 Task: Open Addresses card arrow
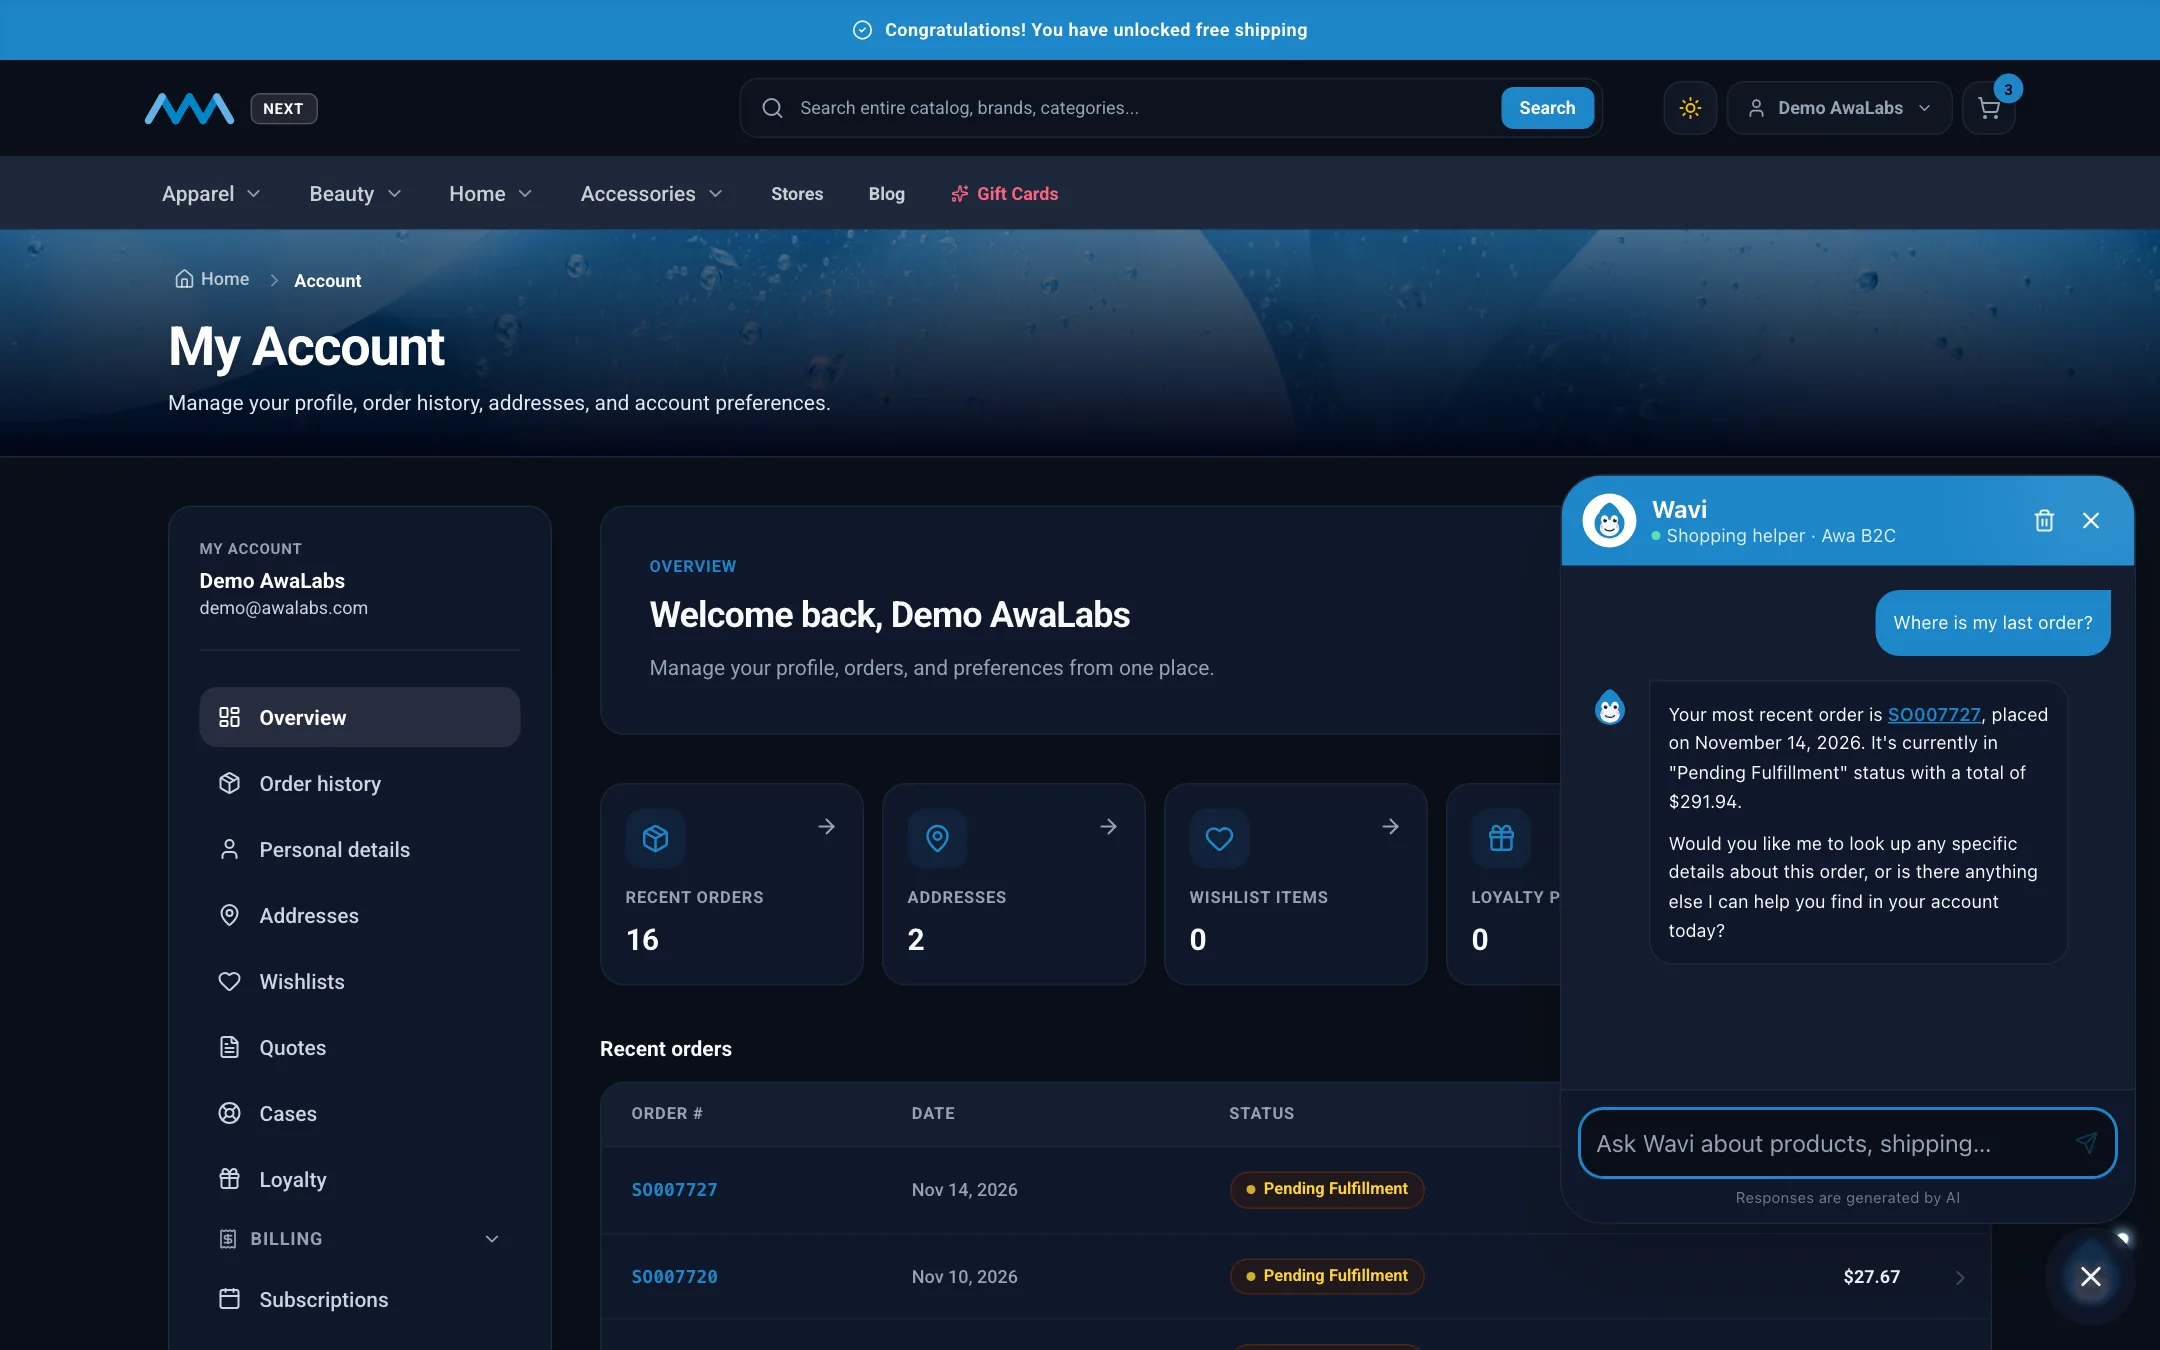1109,826
